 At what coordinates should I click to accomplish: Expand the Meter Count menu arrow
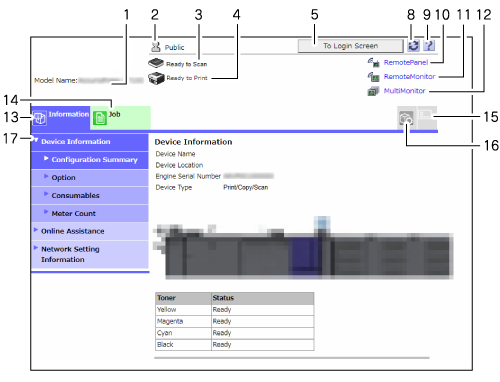(46, 212)
